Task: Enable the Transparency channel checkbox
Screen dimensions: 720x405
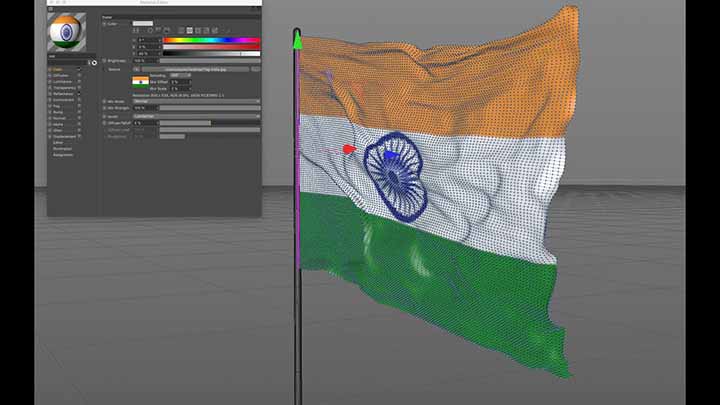Action: pos(79,88)
